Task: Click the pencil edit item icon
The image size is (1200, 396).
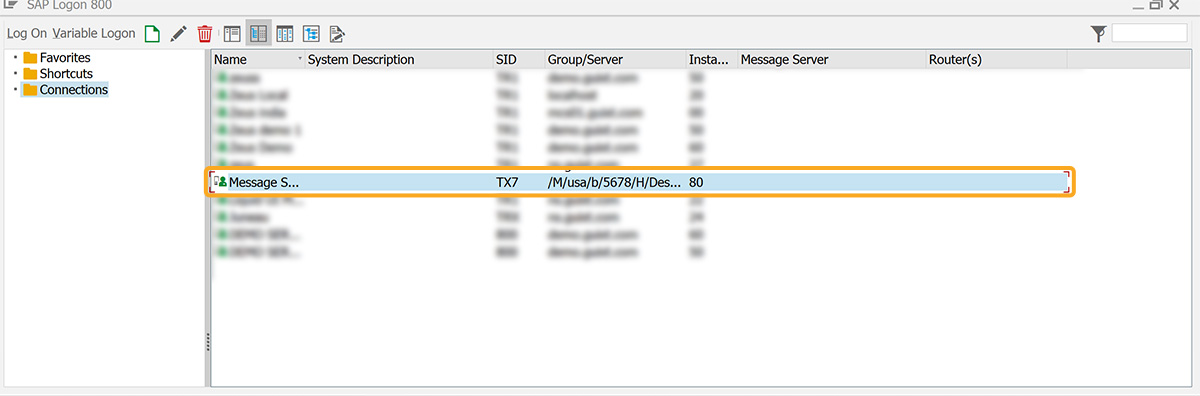Action: (179, 34)
